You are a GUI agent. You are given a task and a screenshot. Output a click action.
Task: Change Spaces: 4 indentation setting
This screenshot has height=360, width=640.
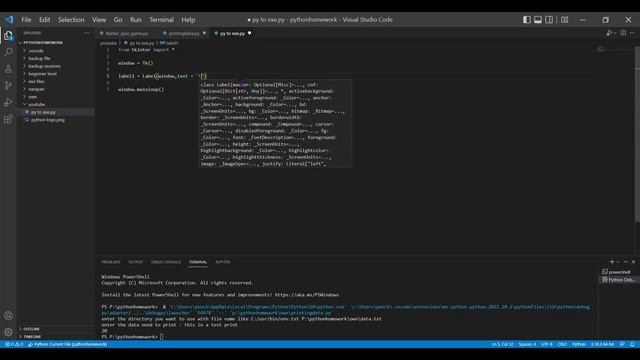tap(527, 344)
